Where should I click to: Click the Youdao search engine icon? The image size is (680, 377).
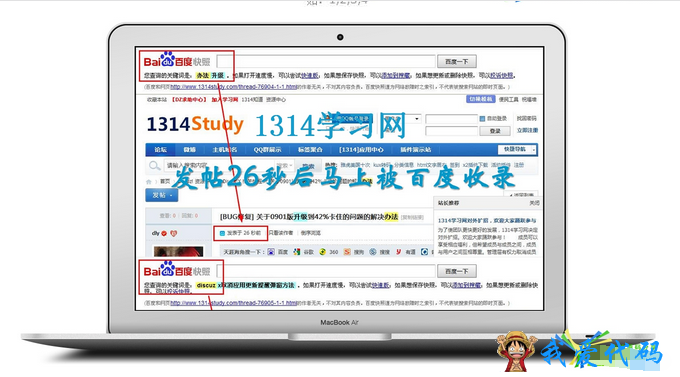coord(398,252)
